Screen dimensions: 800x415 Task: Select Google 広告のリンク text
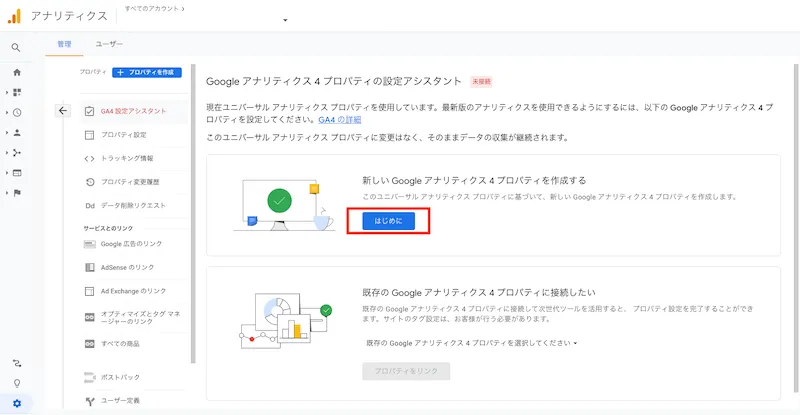132,244
